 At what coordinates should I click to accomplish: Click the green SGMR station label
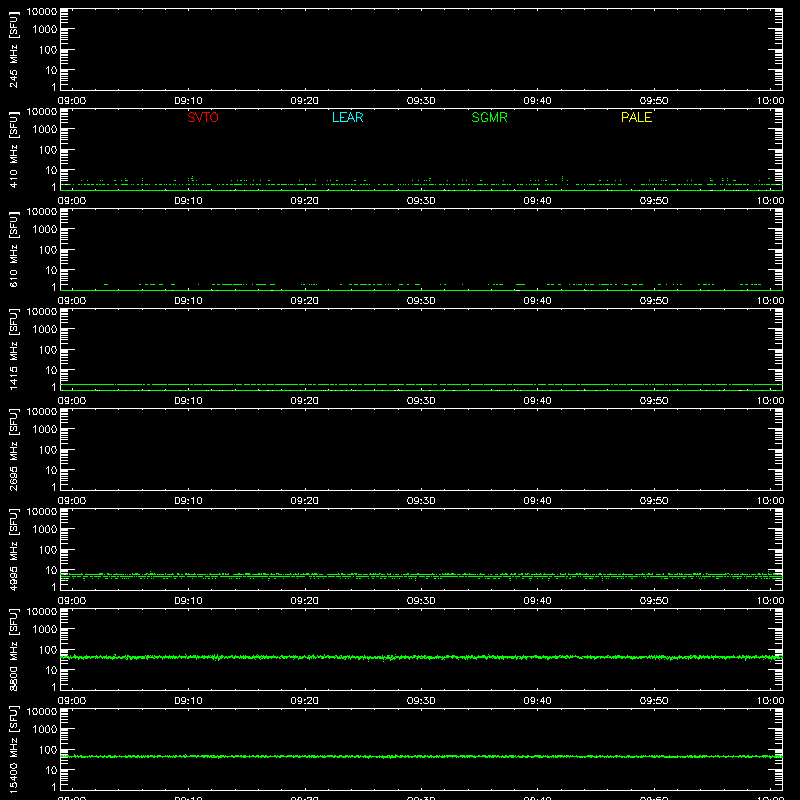(489, 117)
